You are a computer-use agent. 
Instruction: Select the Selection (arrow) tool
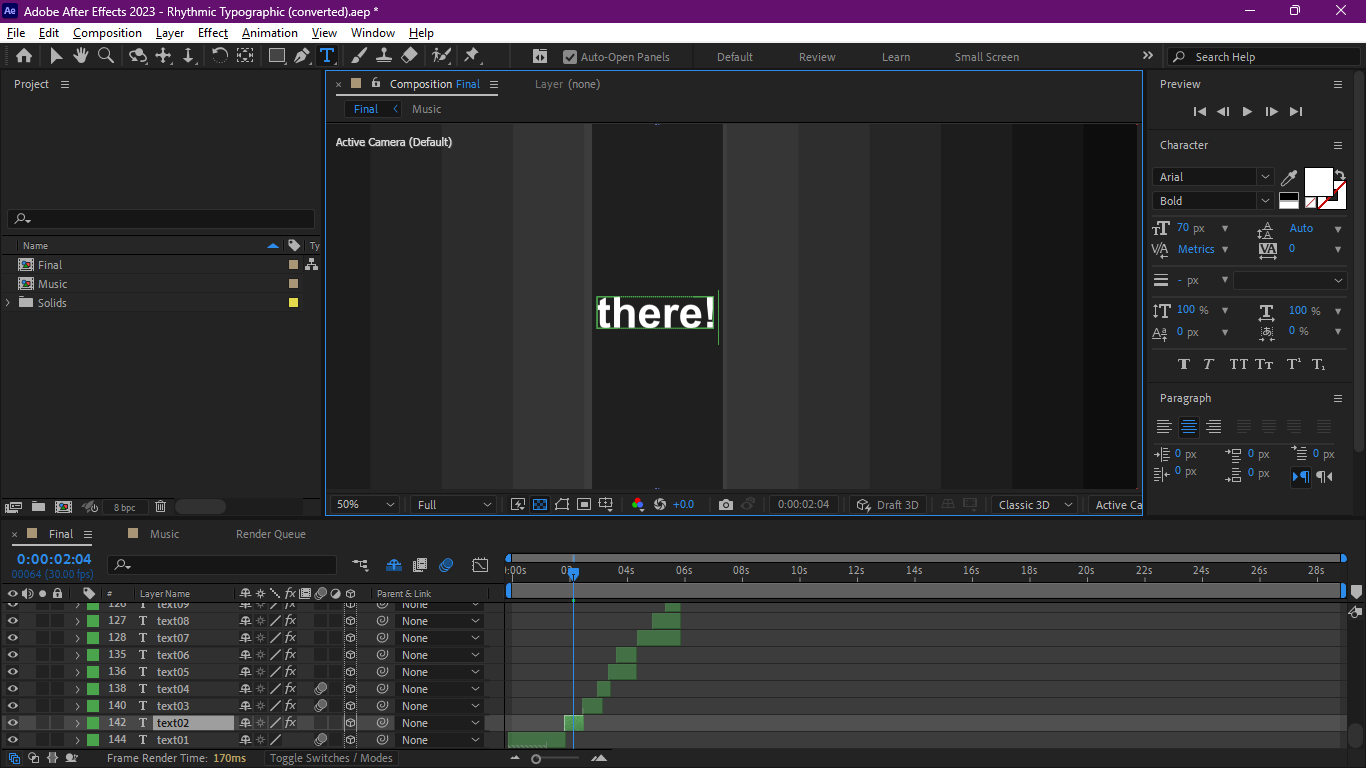click(56, 56)
